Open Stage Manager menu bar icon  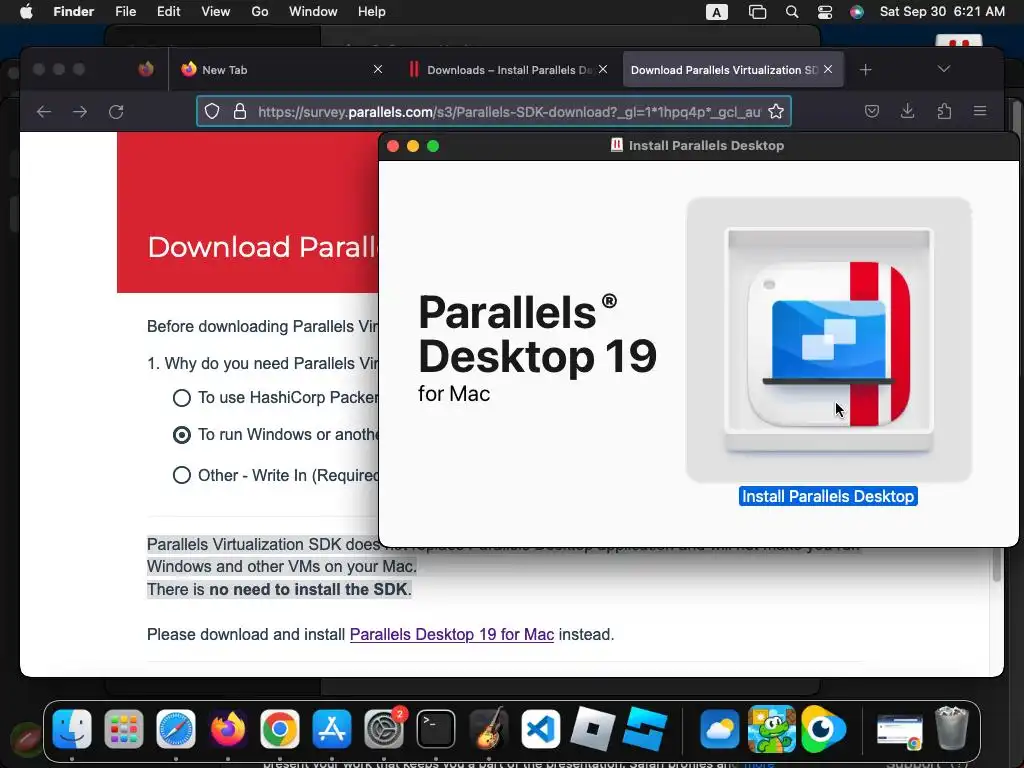click(757, 12)
